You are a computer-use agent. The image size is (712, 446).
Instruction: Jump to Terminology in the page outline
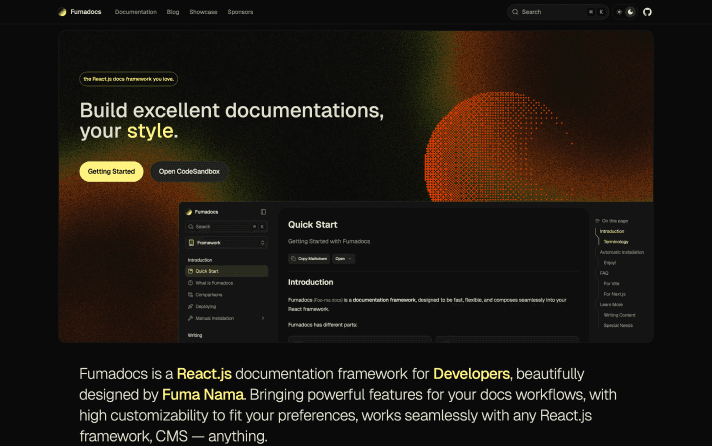(x=616, y=241)
